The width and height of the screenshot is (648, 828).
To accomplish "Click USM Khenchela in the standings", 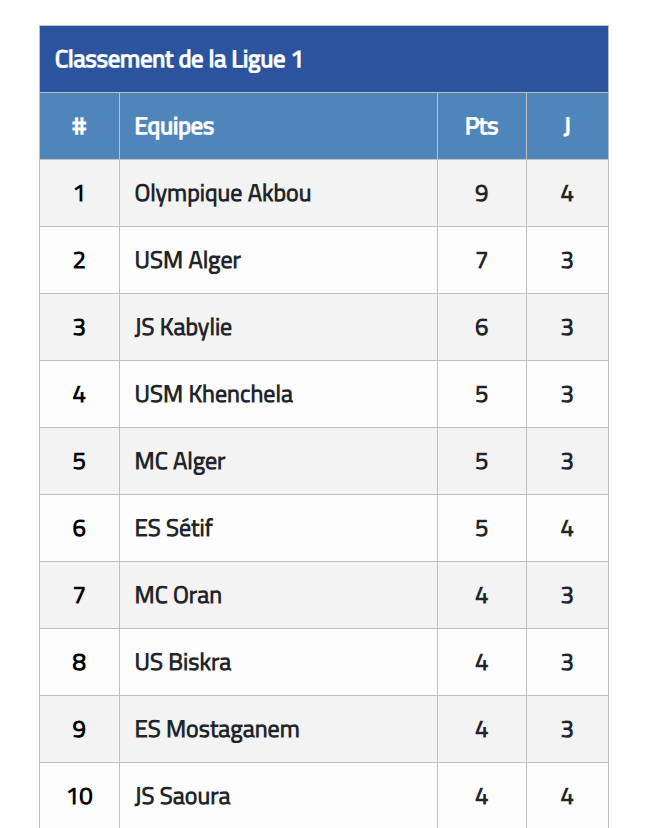I will pyautogui.click(x=213, y=394).
